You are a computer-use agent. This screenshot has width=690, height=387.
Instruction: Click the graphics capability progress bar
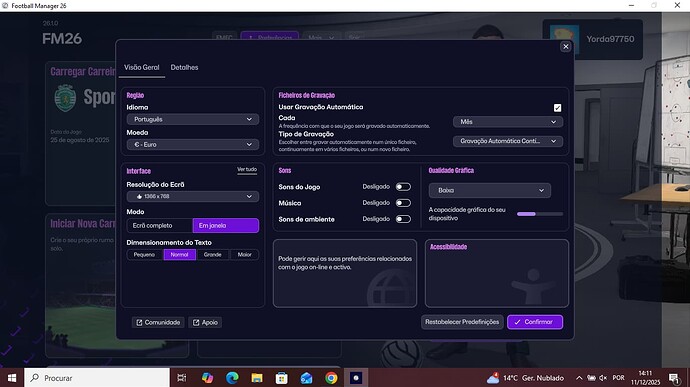(540, 214)
